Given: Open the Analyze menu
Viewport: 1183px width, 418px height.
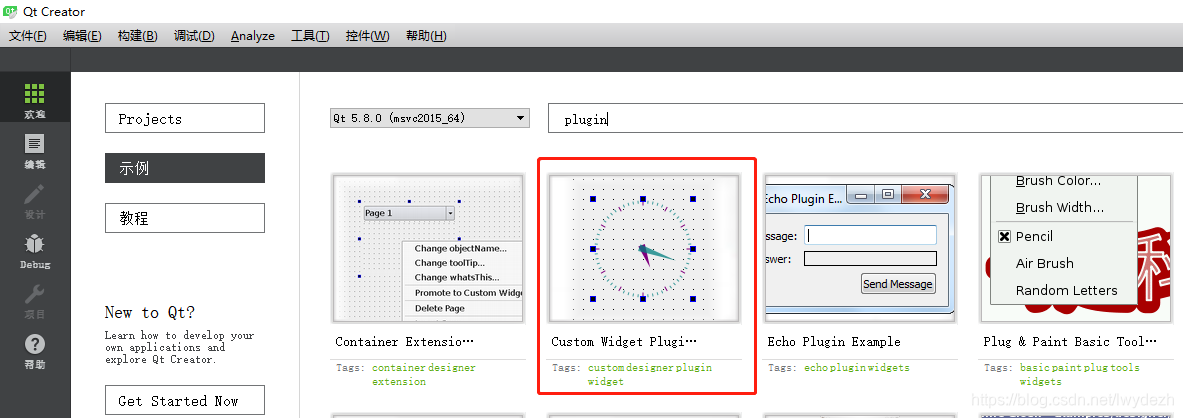Looking at the screenshot, I should click(253, 35).
